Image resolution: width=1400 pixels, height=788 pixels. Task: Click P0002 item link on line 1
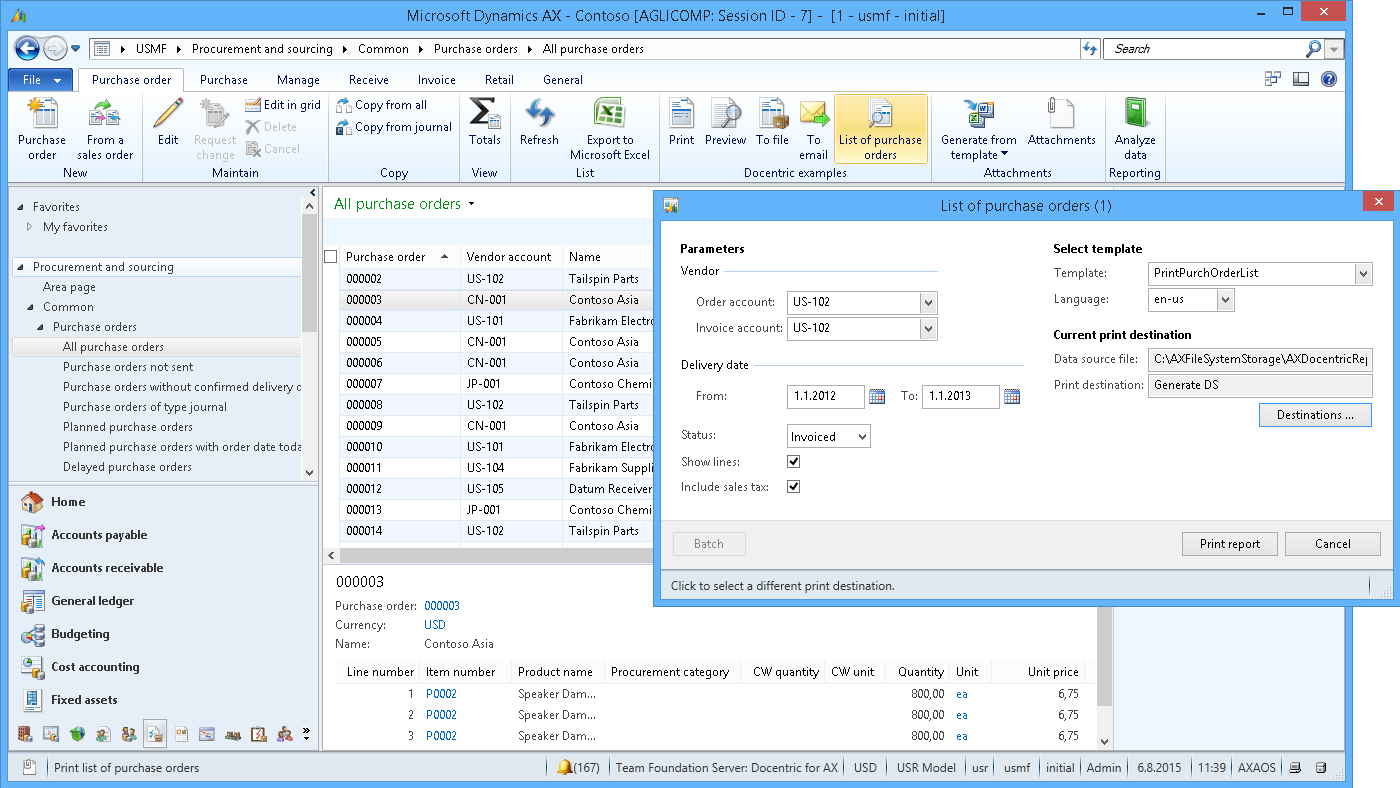click(441, 694)
